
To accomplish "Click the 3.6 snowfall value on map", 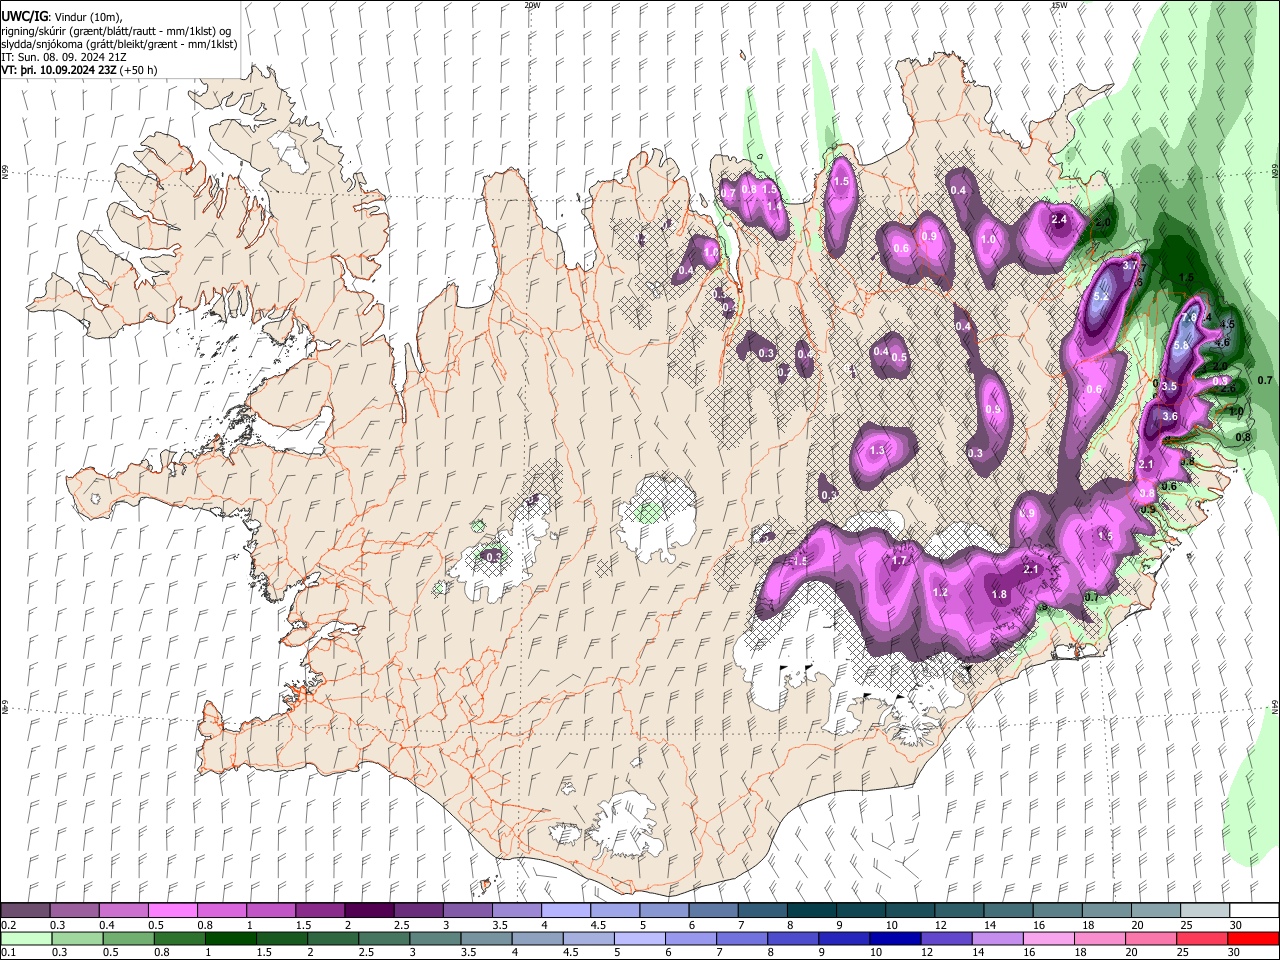I will click(x=1170, y=417).
